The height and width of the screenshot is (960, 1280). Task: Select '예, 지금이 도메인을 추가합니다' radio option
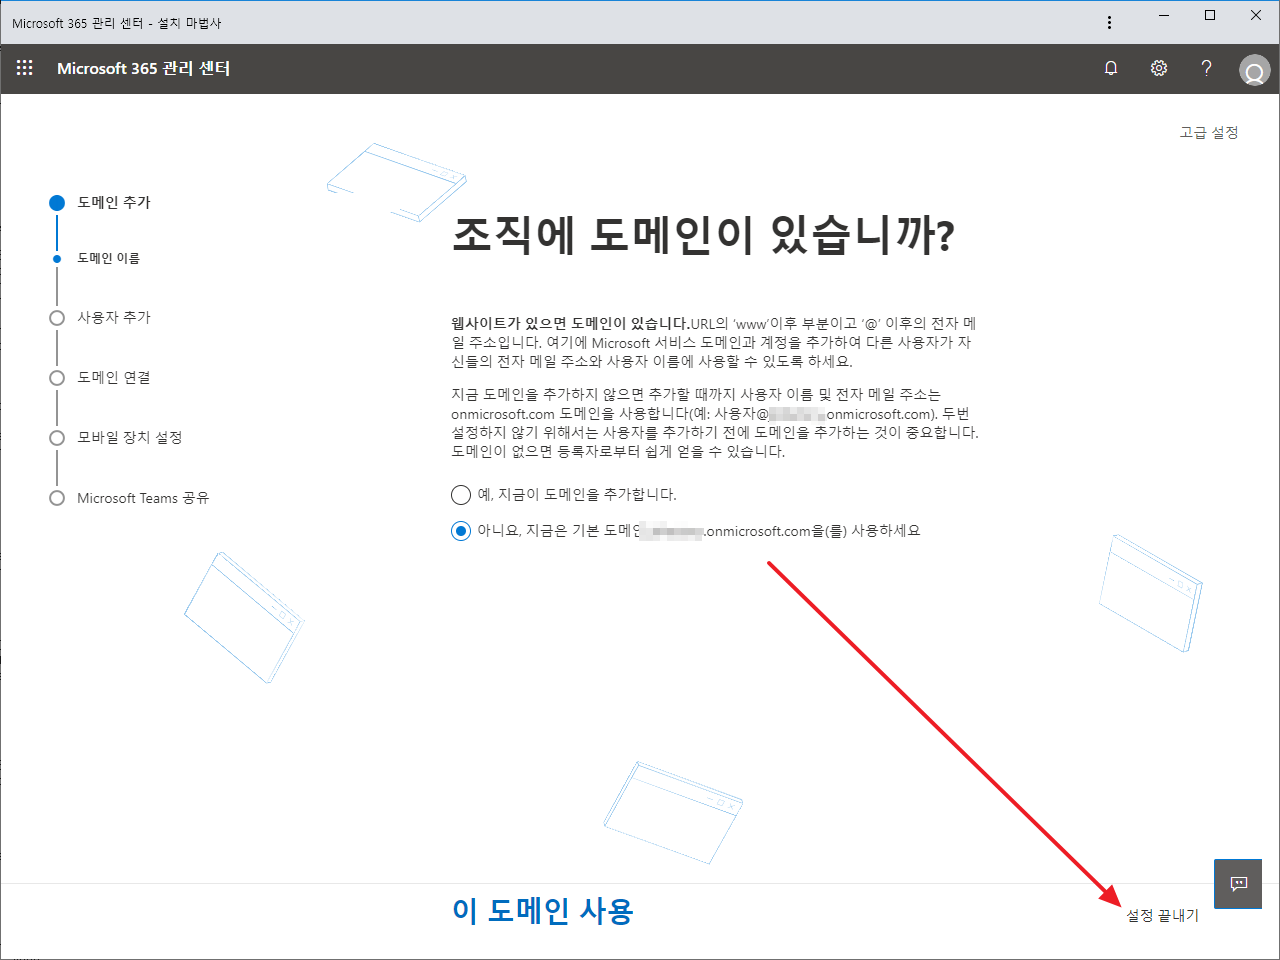(x=461, y=495)
